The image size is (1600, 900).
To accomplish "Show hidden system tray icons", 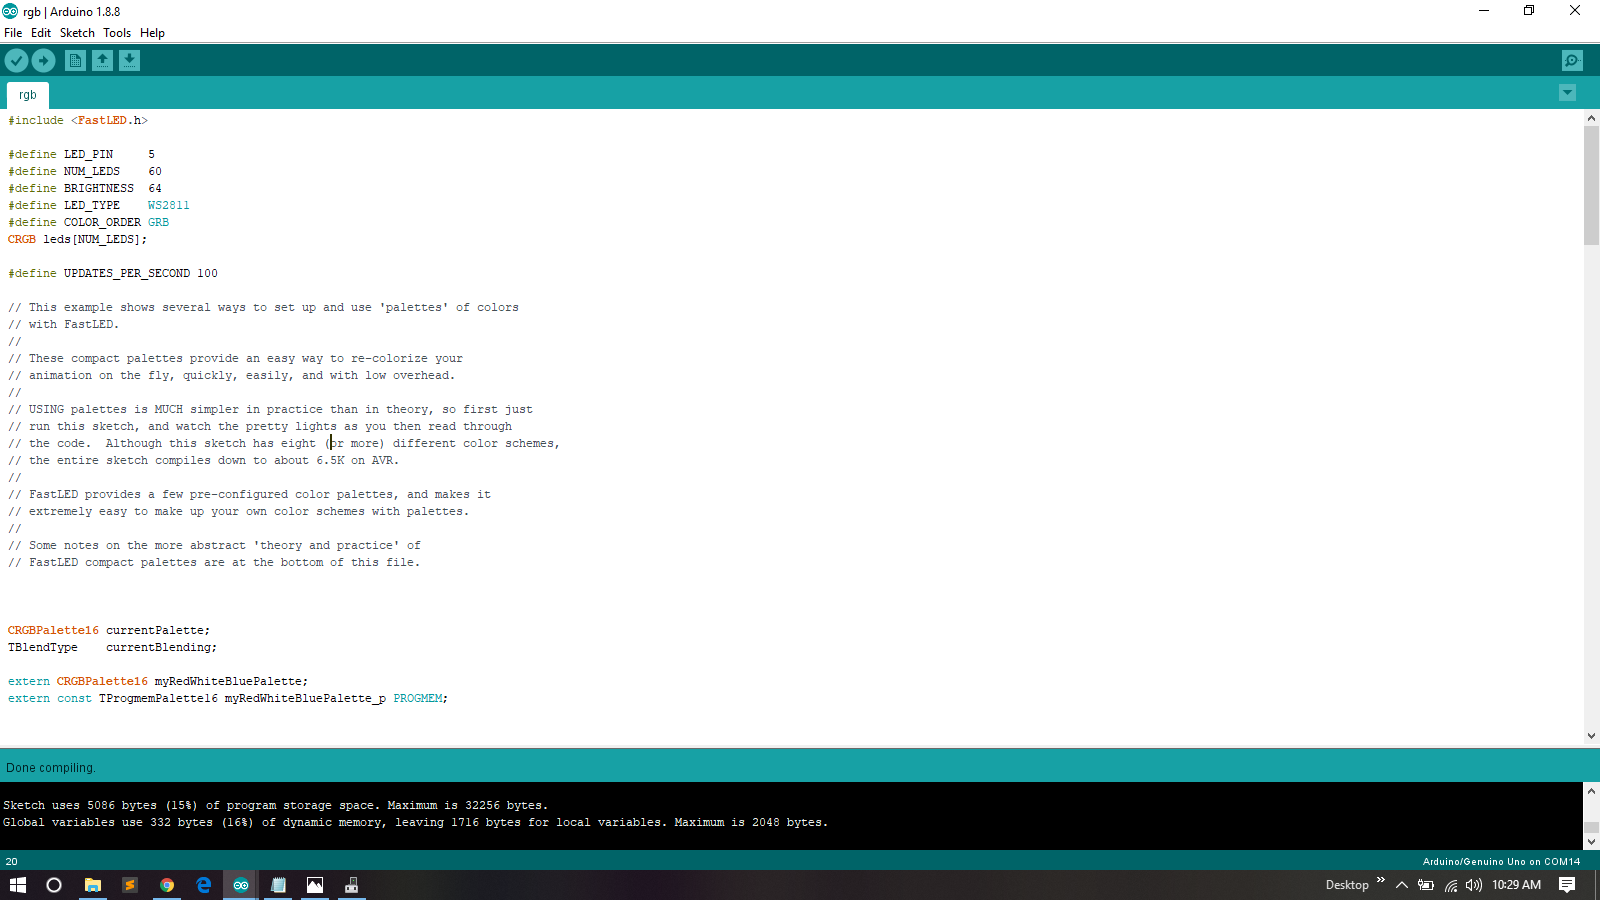I will pos(1402,885).
